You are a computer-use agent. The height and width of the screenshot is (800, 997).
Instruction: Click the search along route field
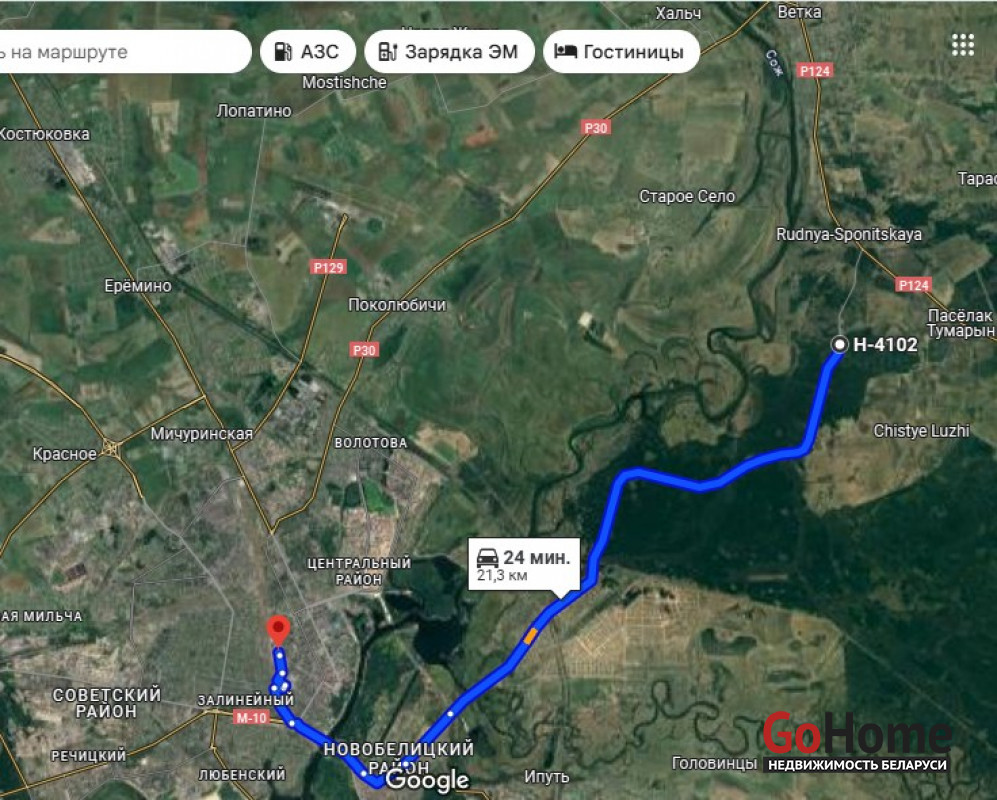(125, 52)
